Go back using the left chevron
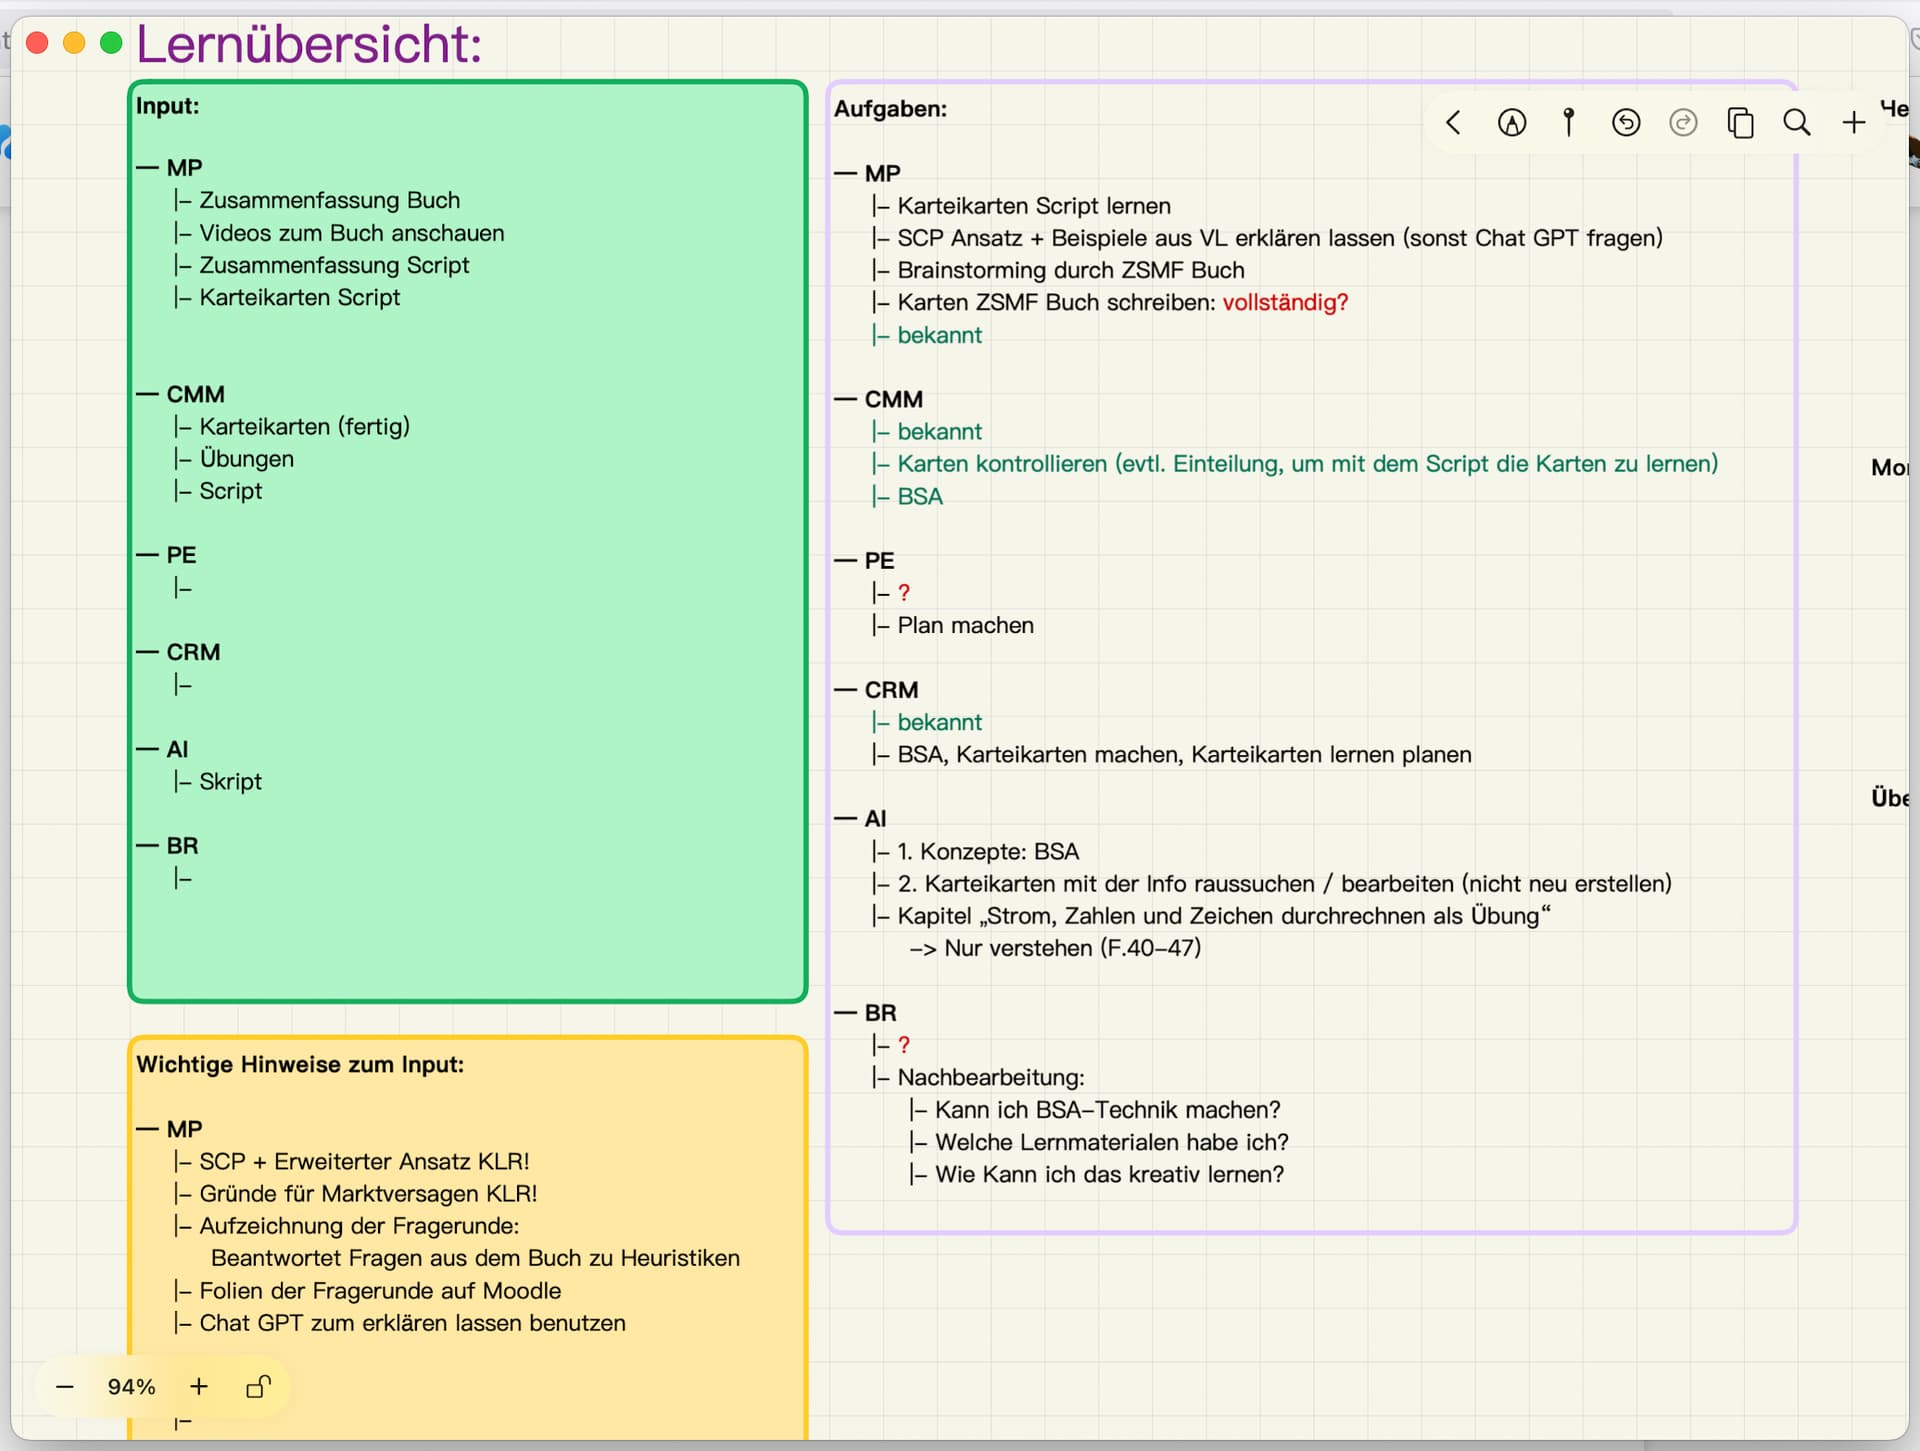1920x1451 pixels. [1453, 123]
